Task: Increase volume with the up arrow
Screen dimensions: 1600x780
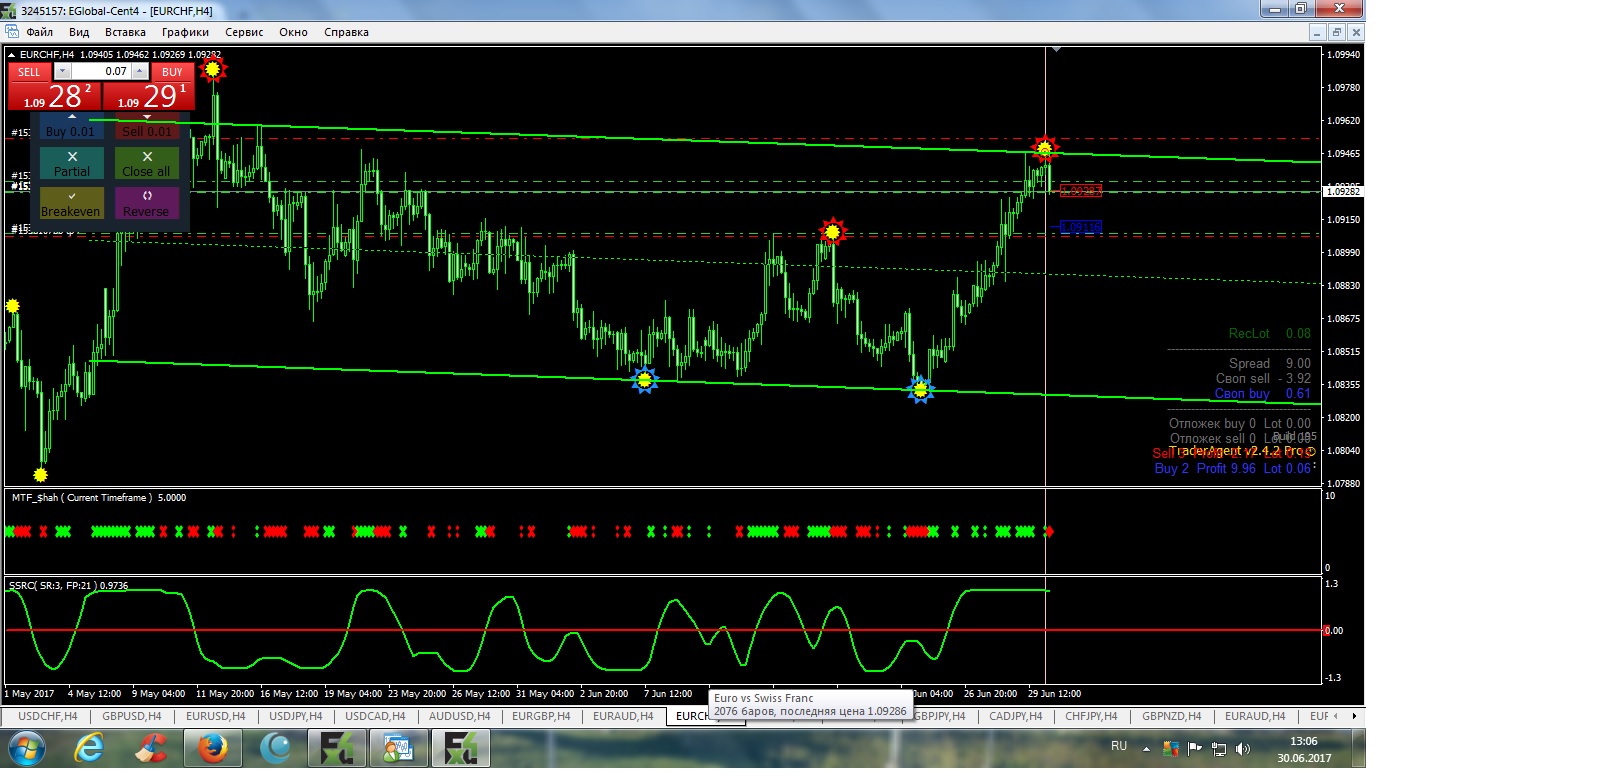Action: (x=140, y=72)
